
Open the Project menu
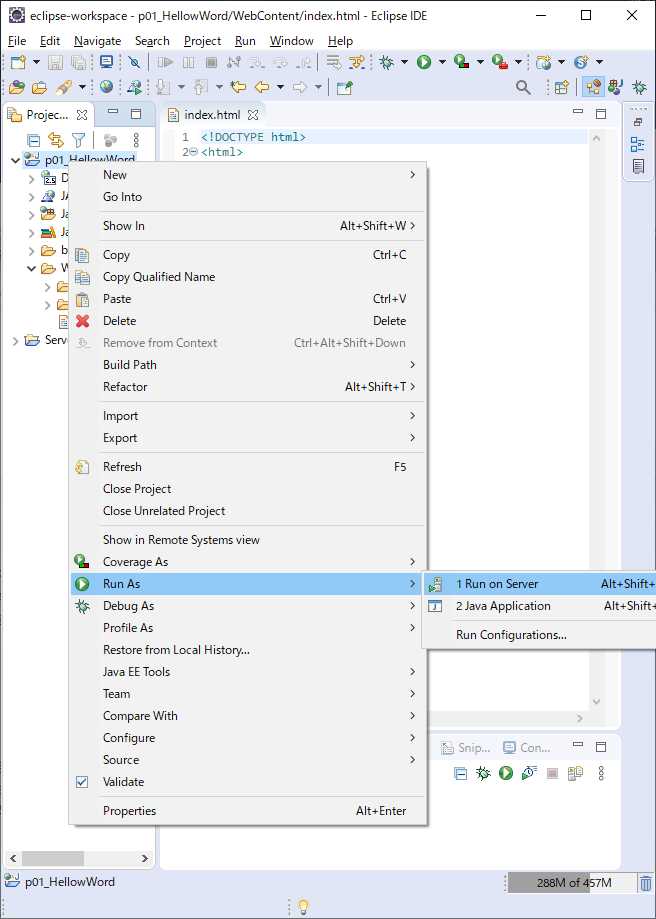(202, 41)
